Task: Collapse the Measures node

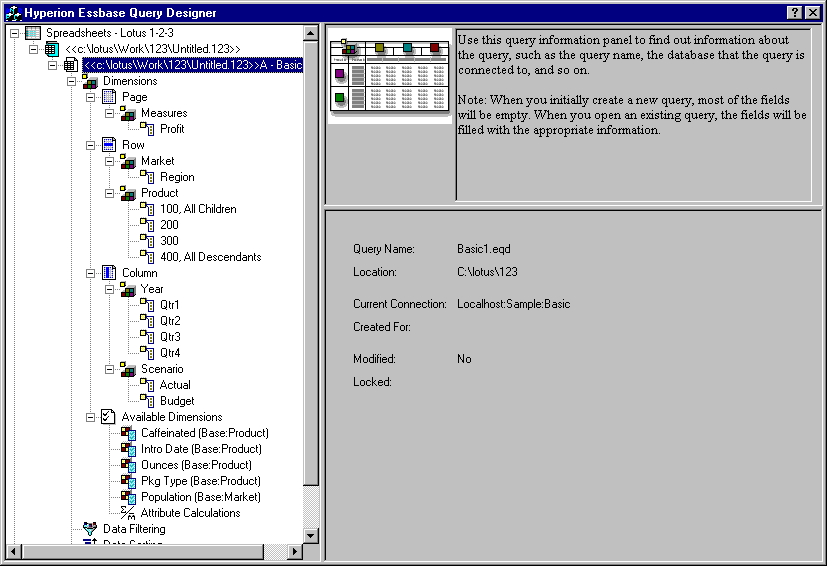Action: [109, 113]
